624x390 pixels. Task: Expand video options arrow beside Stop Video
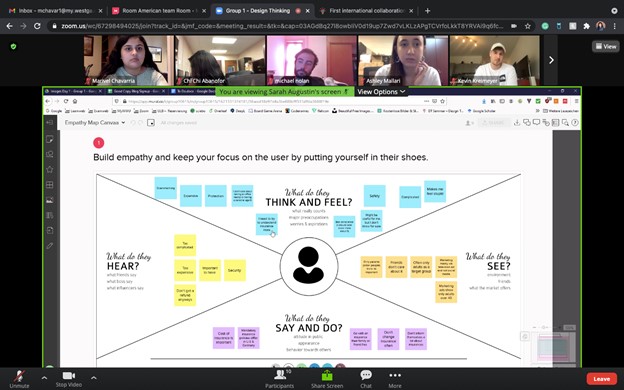(94, 378)
